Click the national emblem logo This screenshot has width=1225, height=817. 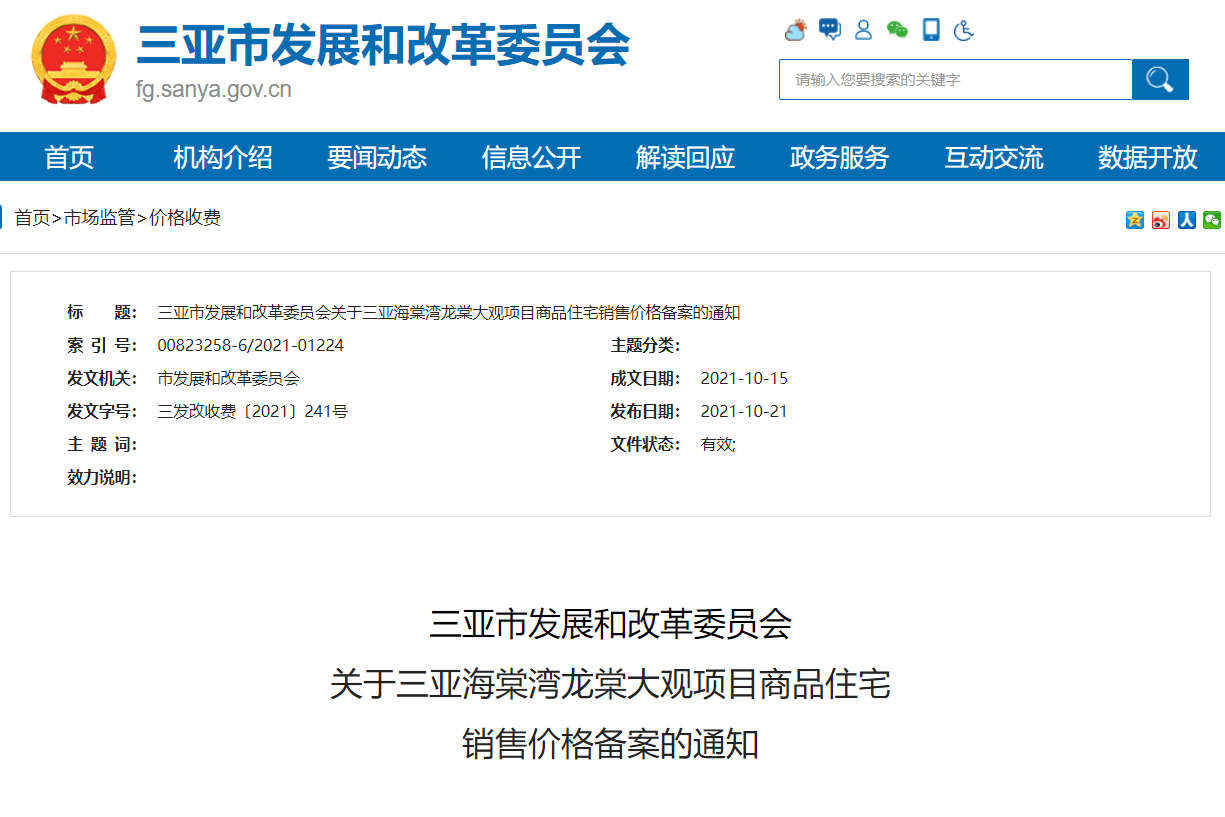(74, 59)
